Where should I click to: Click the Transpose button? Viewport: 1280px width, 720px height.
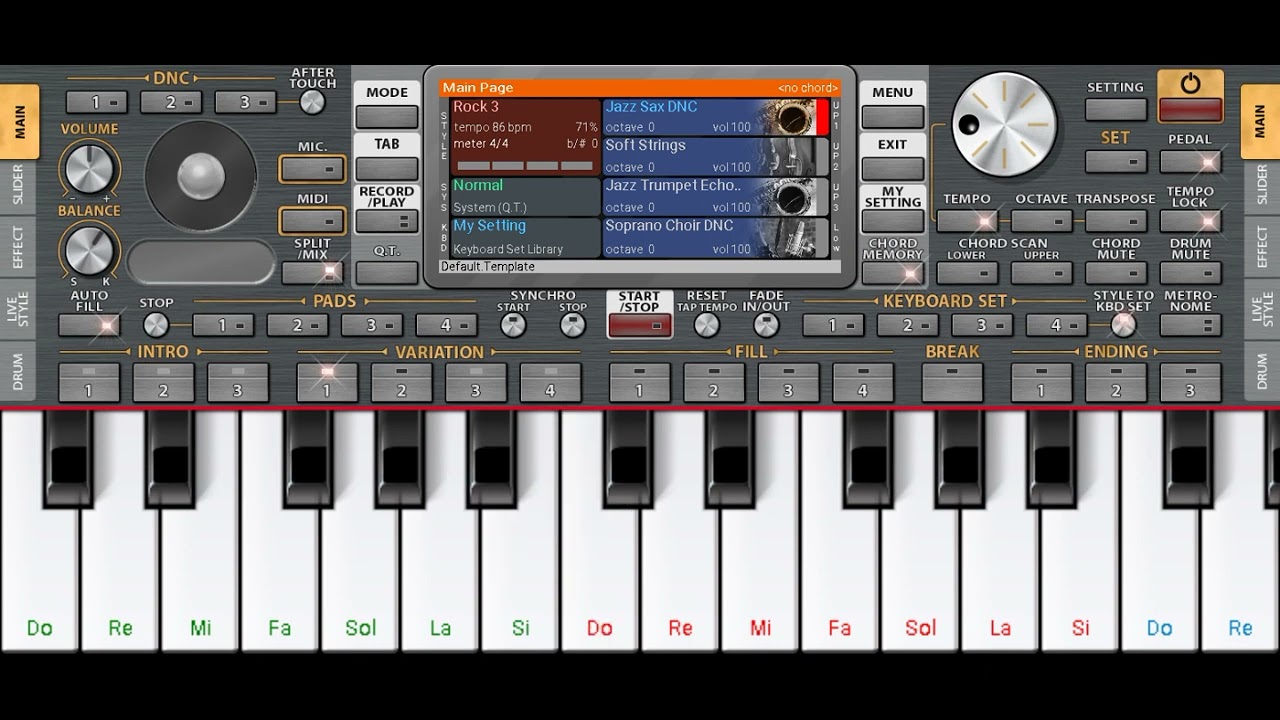[1116, 221]
